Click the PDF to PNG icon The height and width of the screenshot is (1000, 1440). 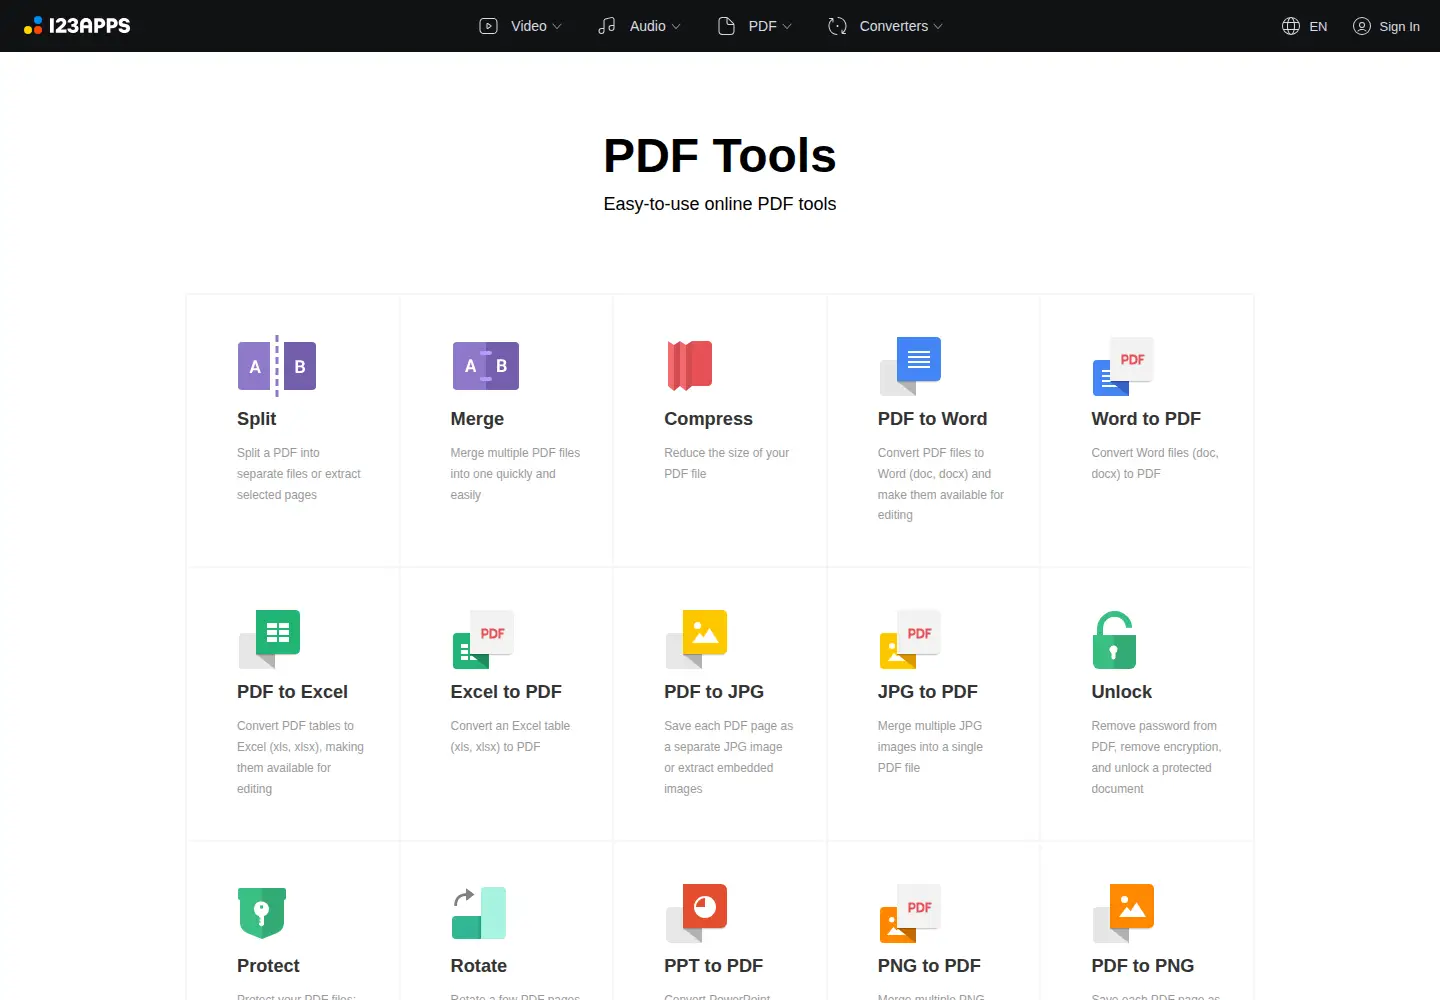click(x=1124, y=913)
